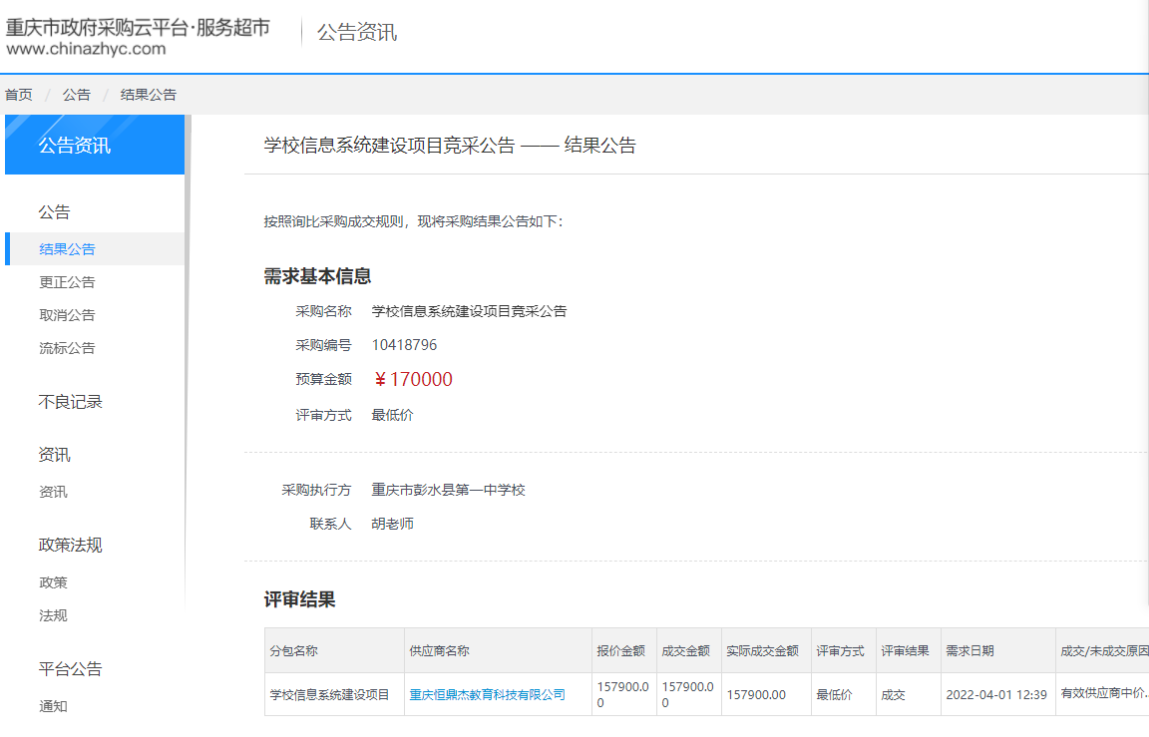Go to 公告 in the breadcrumb
The height and width of the screenshot is (737, 1149).
point(76,95)
